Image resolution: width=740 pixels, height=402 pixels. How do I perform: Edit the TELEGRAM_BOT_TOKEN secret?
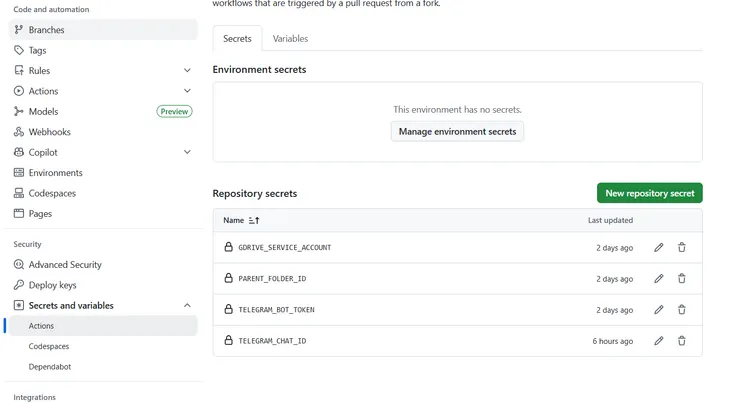pyautogui.click(x=658, y=310)
